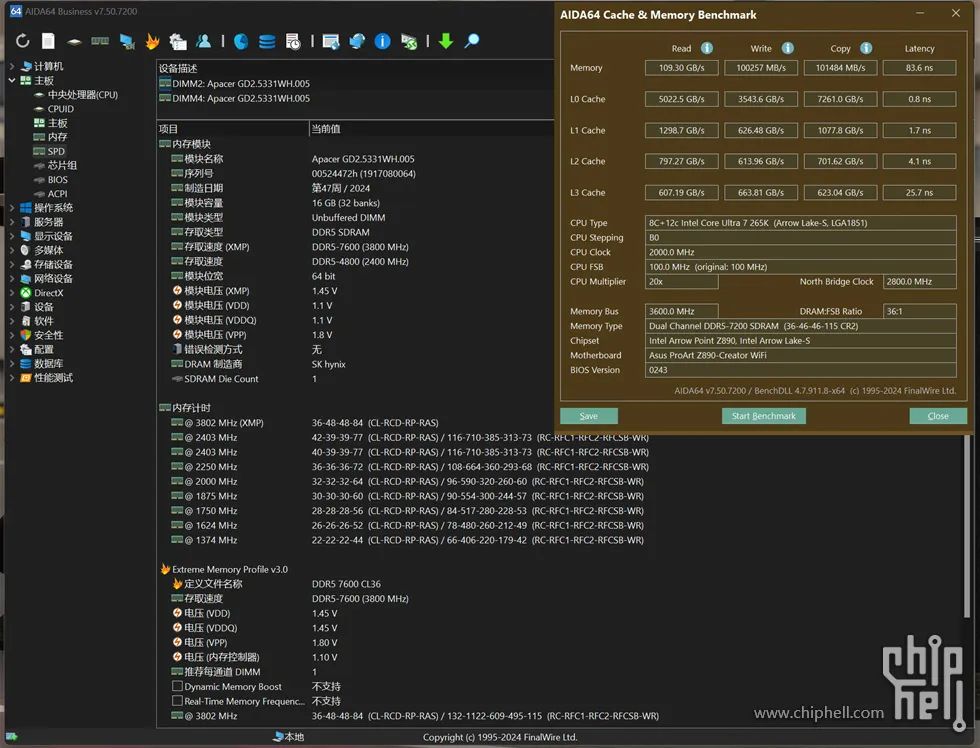Image resolution: width=980 pixels, height=748 pixels.
Task: Expand the 服务器 tree node
Action: [12, 222]
